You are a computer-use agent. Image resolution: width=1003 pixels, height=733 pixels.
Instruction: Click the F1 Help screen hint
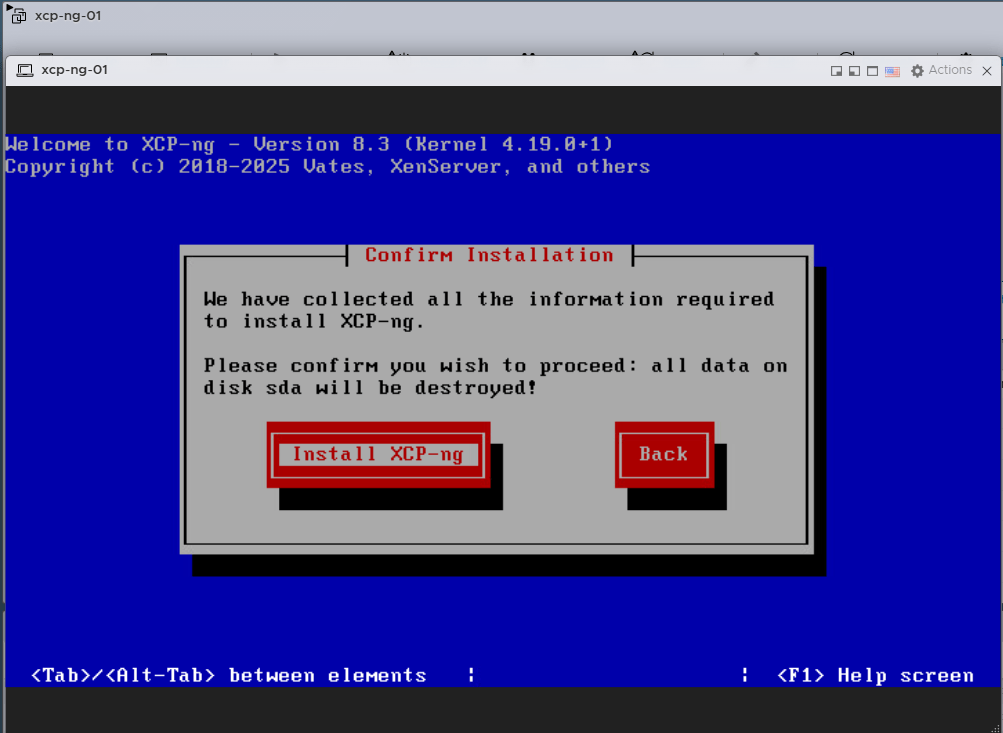point(875,676)
